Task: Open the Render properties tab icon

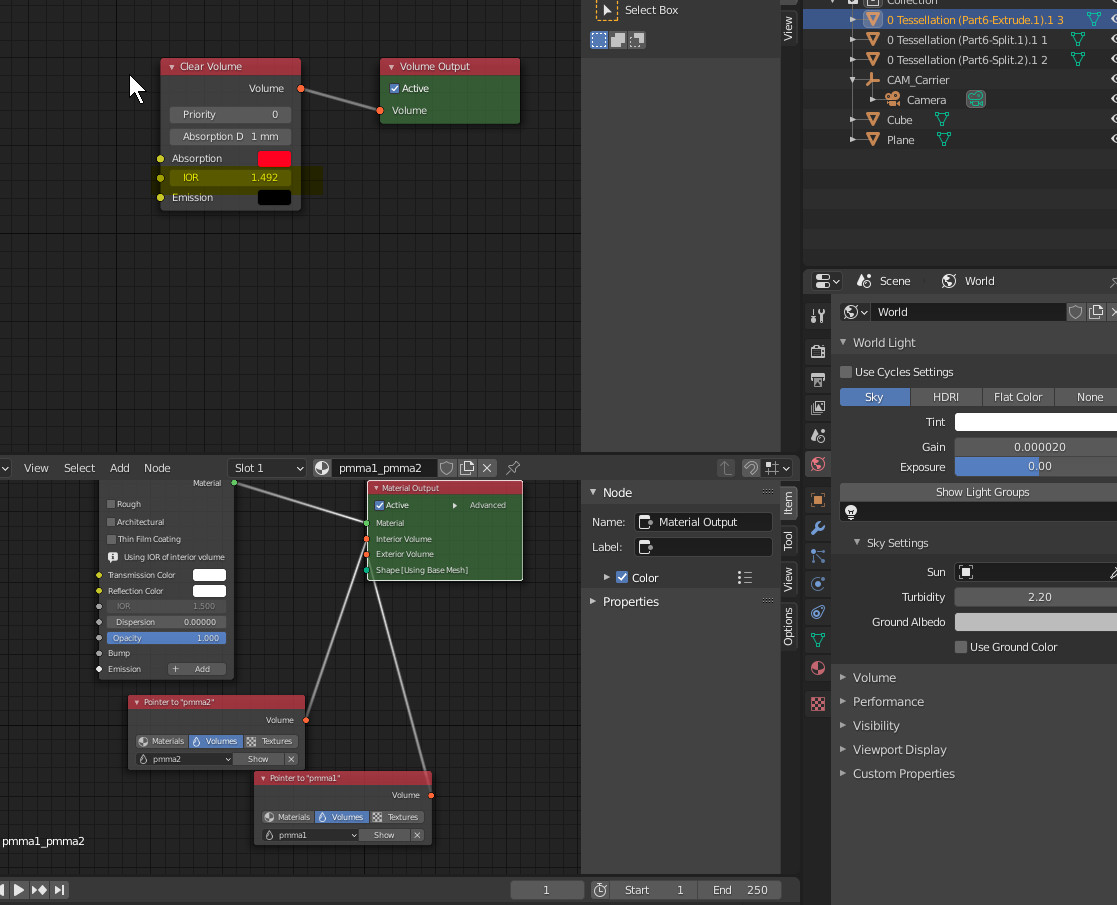Action: (x=818, y=351)
